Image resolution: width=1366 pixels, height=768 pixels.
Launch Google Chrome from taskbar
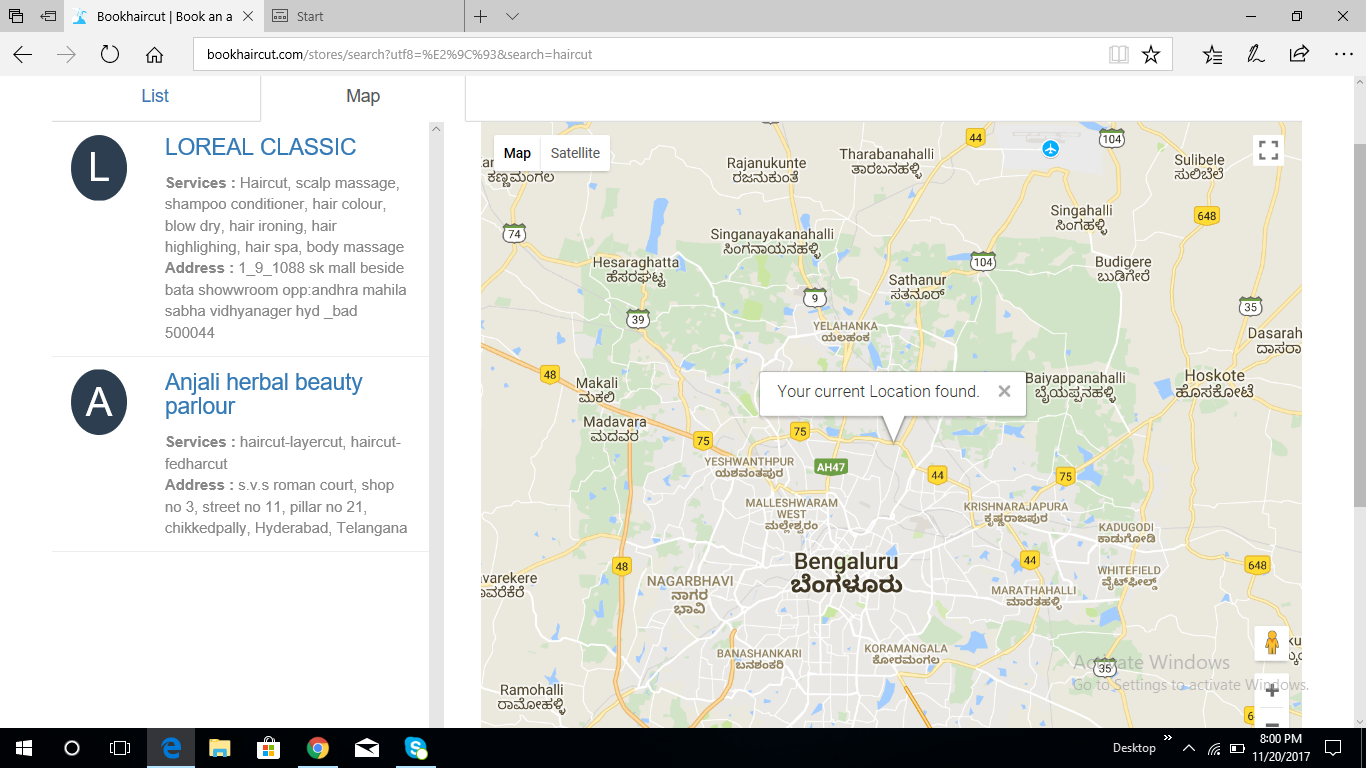click(x=318, y=748)
